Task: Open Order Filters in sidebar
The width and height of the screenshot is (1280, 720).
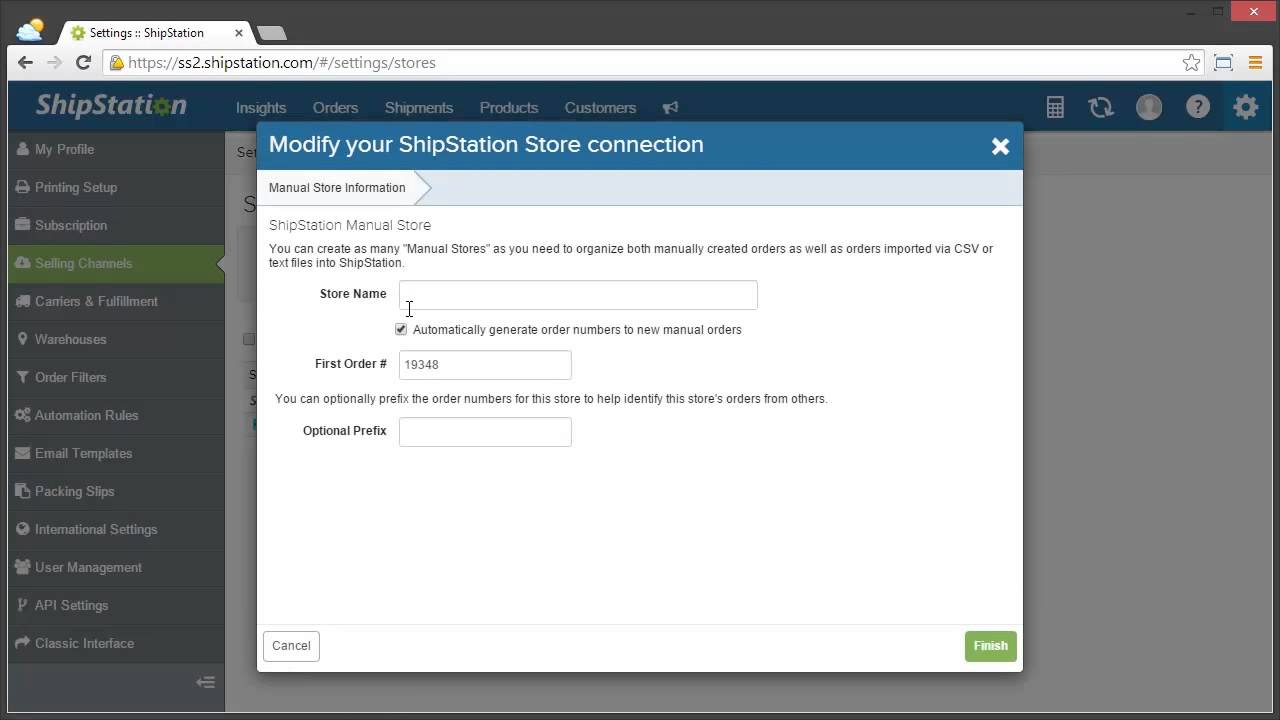Action: coord(116,377)
